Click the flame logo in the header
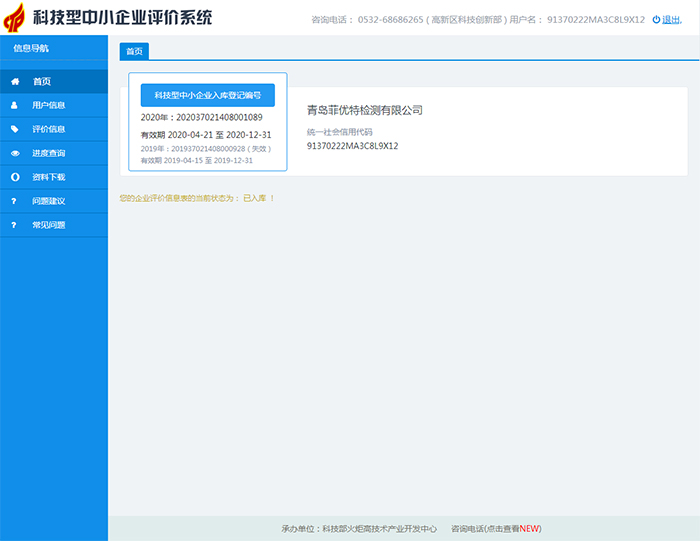Image resolution: width=700 pixels, height=541 pixels. click(14, 17)
